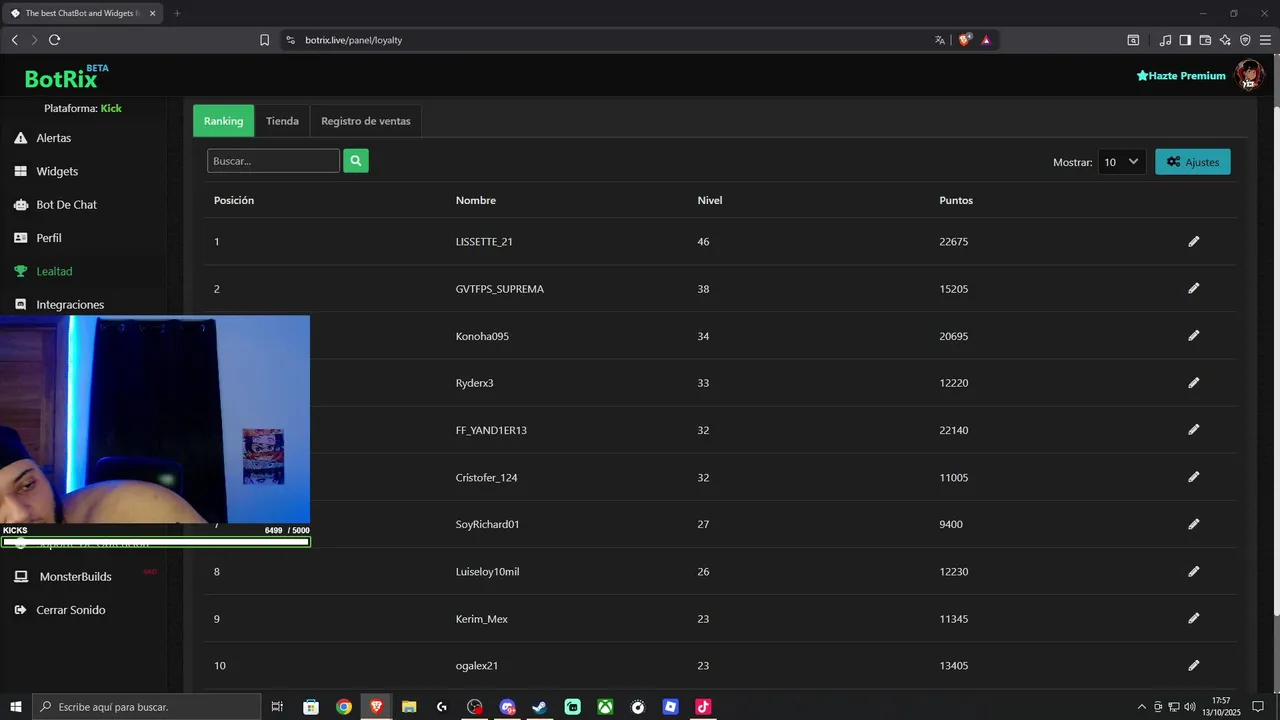Open the Leo AI sparkle icon
1280x720 pixels.
[x=1225, y=40]
